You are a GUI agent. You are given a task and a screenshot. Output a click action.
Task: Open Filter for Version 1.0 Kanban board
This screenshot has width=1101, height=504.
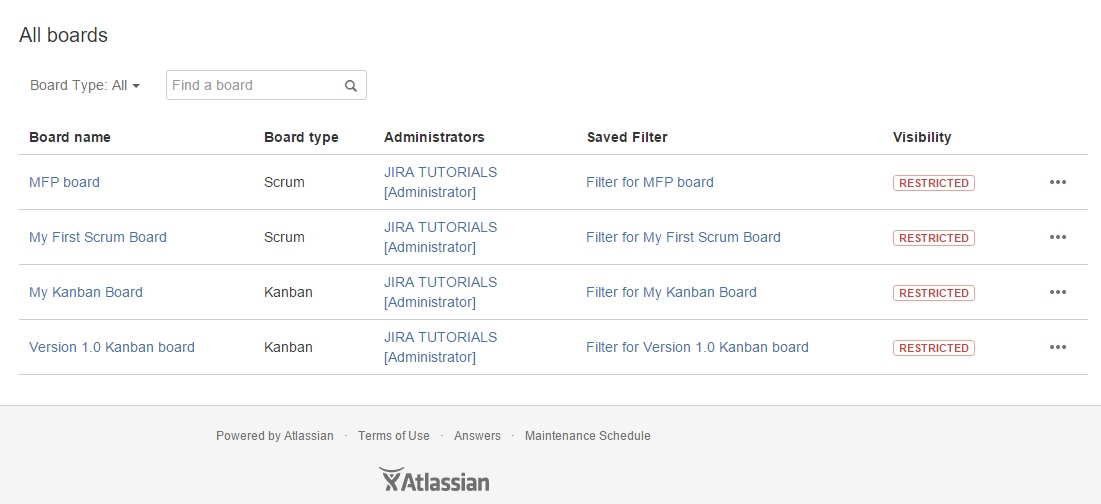(697, 347)
